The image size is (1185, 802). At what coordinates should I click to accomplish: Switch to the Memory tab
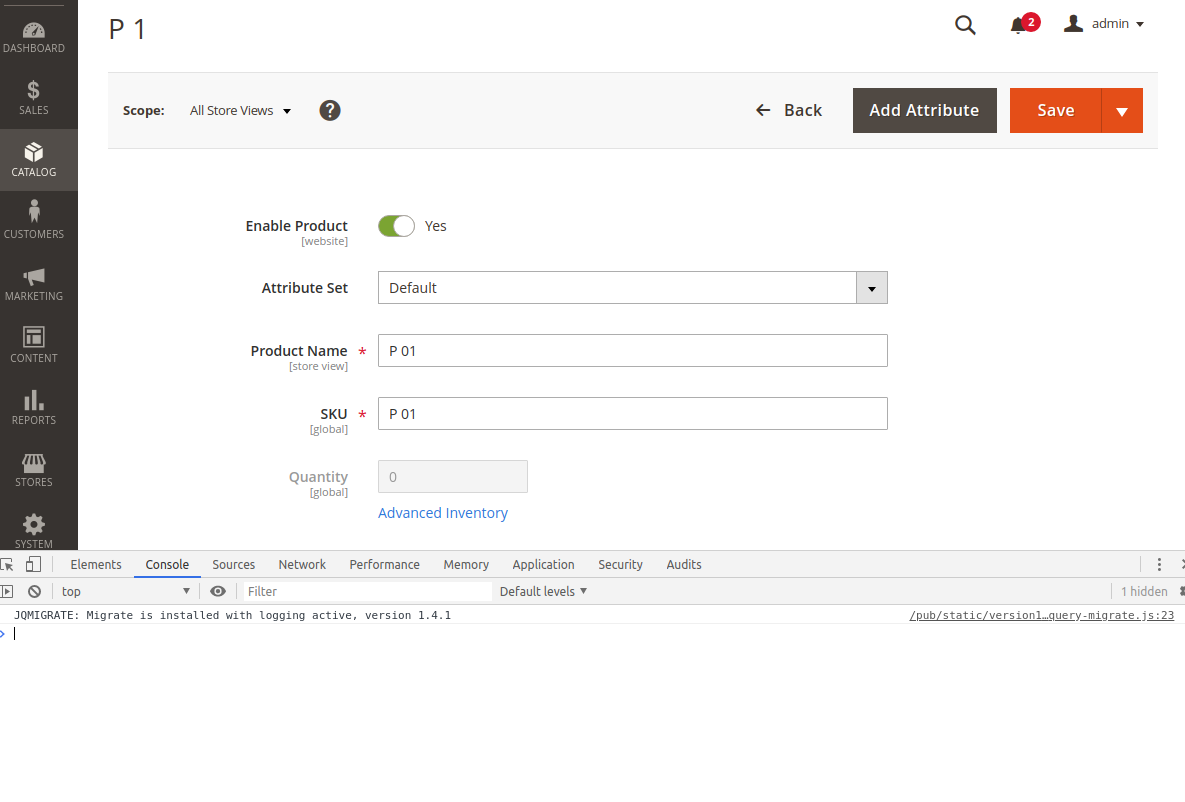466,565
